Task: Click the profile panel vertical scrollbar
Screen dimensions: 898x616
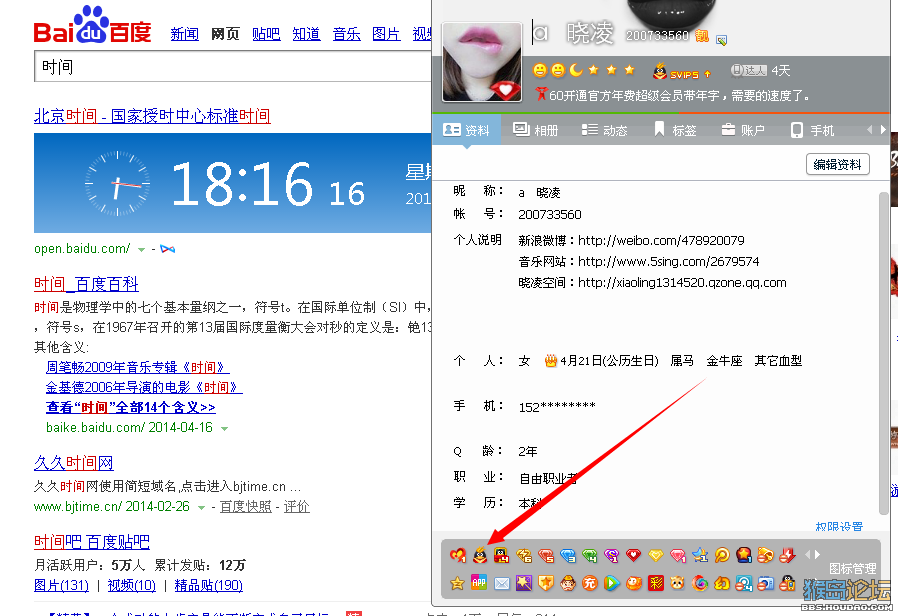Action: coord(884,353)
